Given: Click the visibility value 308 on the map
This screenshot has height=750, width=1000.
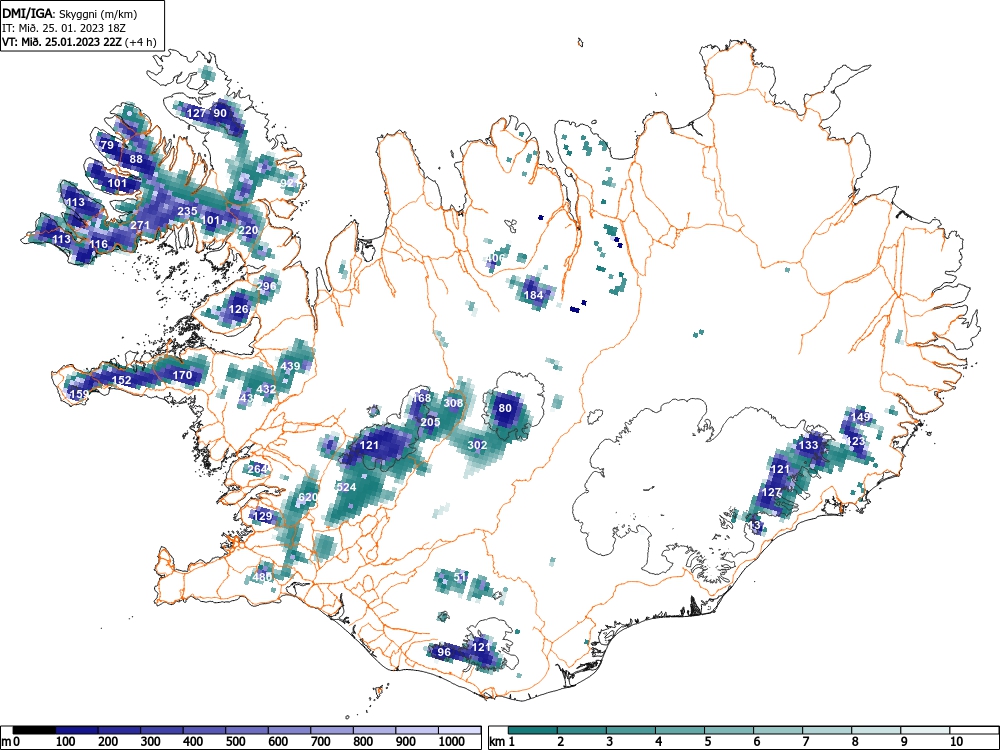Looking at the screenshot, I should (x=453, y=403).
